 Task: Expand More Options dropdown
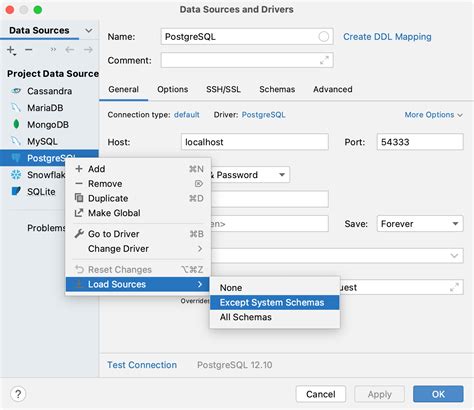click(433, 115)
